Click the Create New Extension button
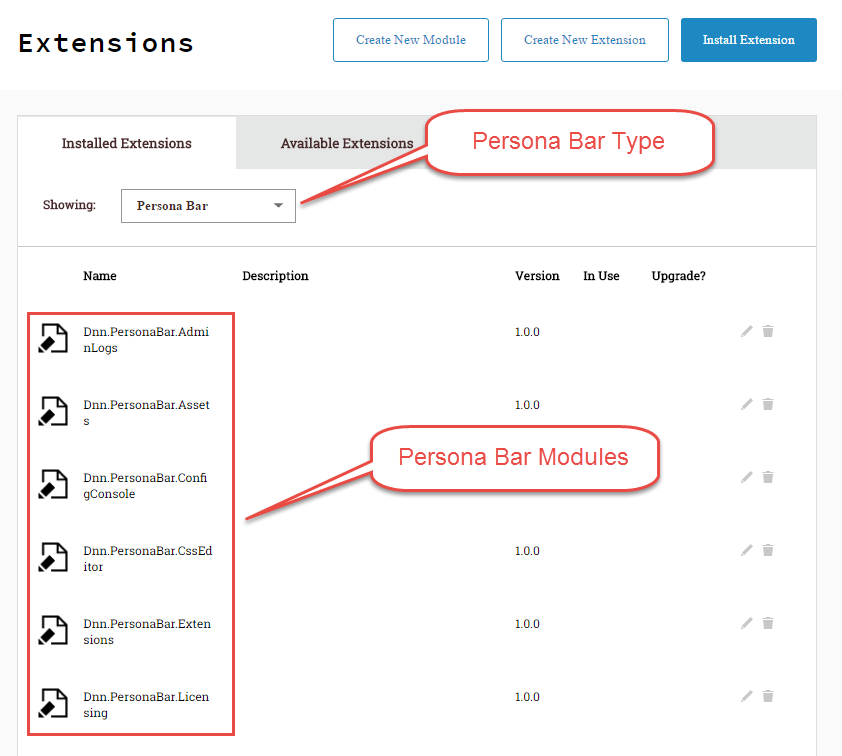Screen dimensions: 842x756 pyautogui.click(x=585, y=40)
